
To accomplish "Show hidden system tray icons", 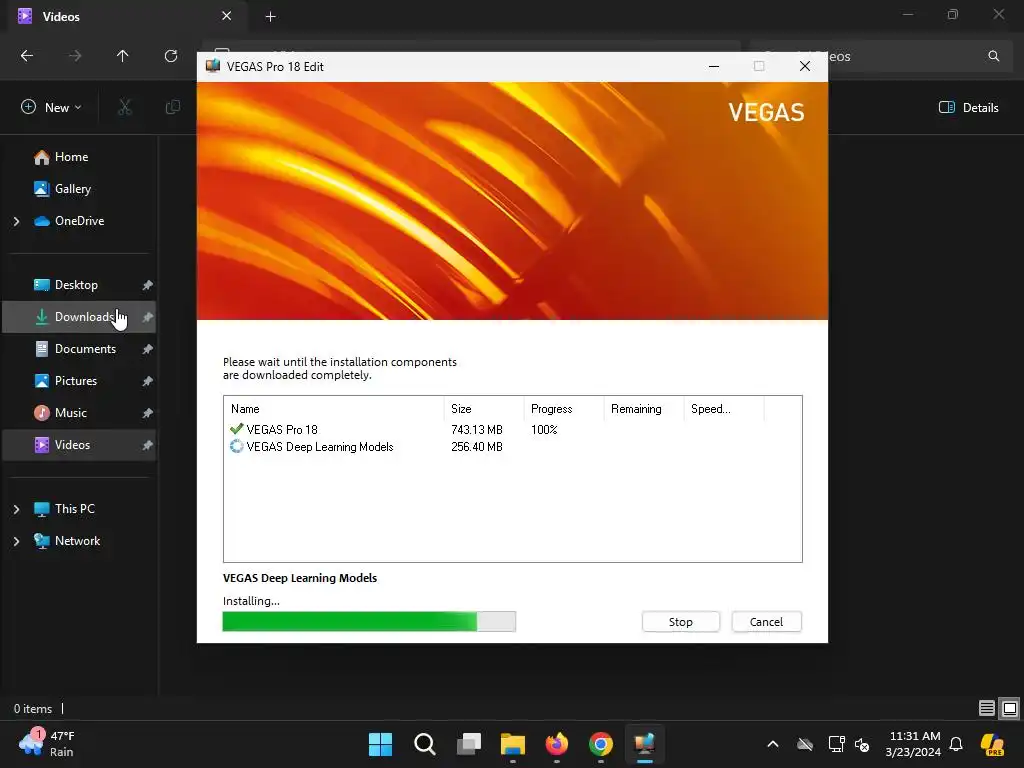I will pos(773,744).
